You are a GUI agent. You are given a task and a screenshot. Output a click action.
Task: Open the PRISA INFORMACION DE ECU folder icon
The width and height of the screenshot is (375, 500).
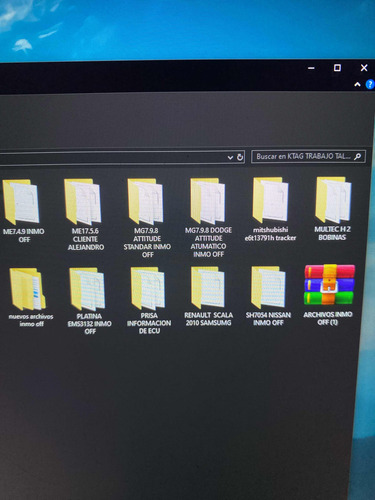[148, 288]
